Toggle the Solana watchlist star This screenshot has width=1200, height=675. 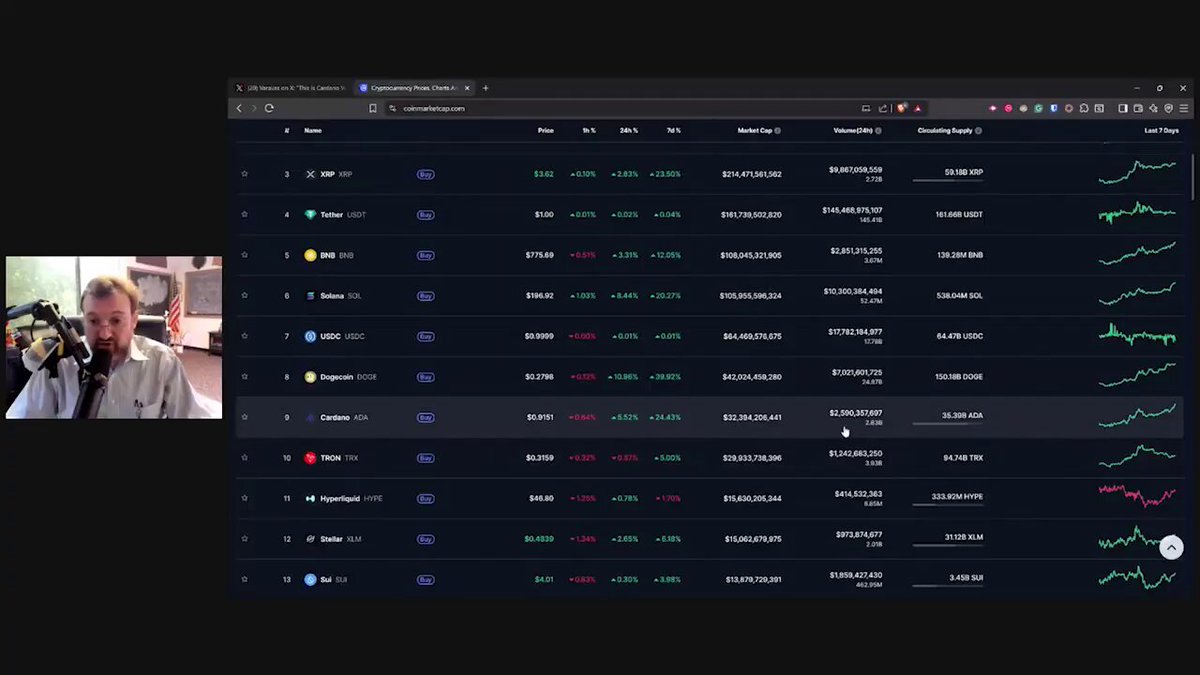[x=244, y=296]
